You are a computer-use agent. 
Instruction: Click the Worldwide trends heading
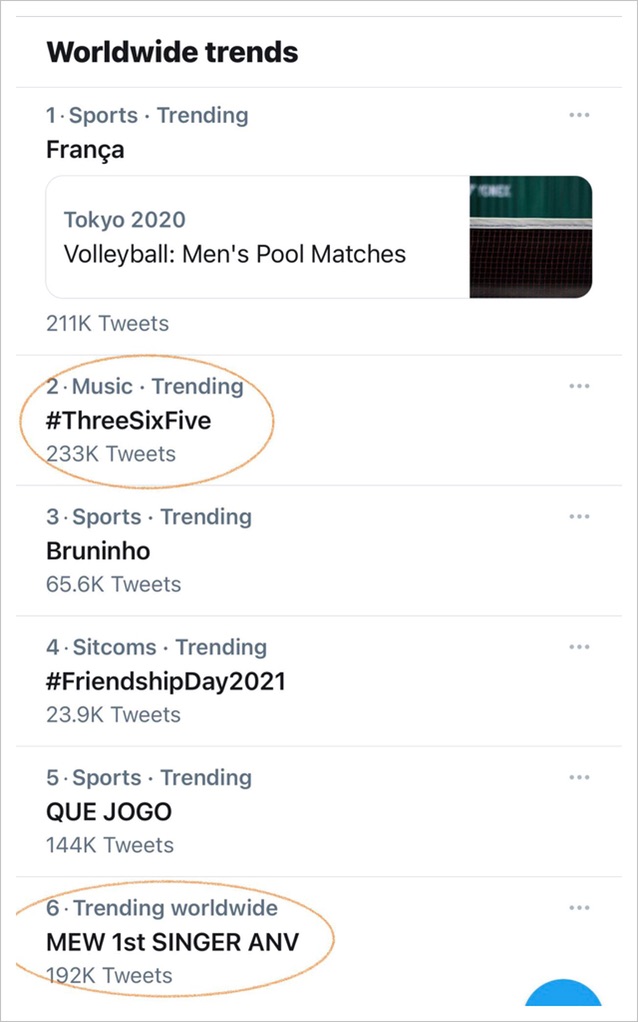point(172,52)
